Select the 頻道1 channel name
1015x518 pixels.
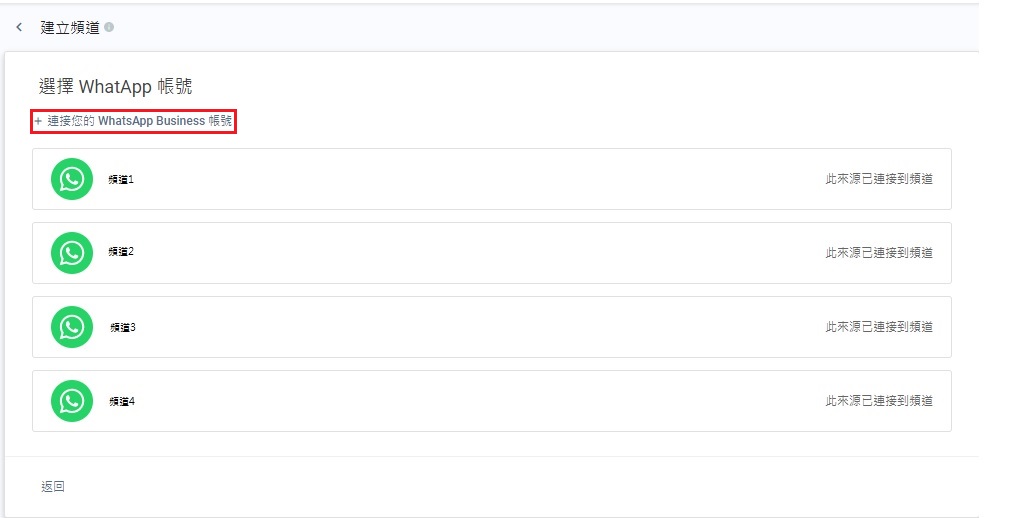pos(121,179)
